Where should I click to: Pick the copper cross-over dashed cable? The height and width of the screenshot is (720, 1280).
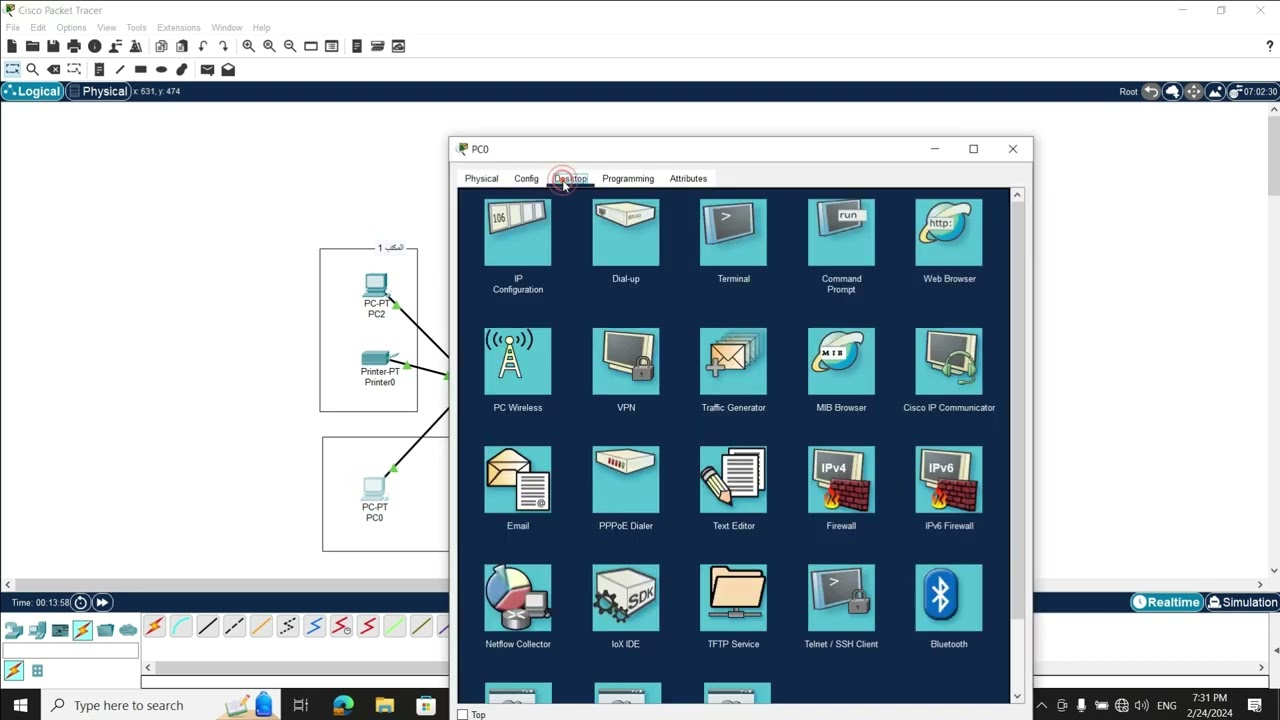click(x=234, y=627)
